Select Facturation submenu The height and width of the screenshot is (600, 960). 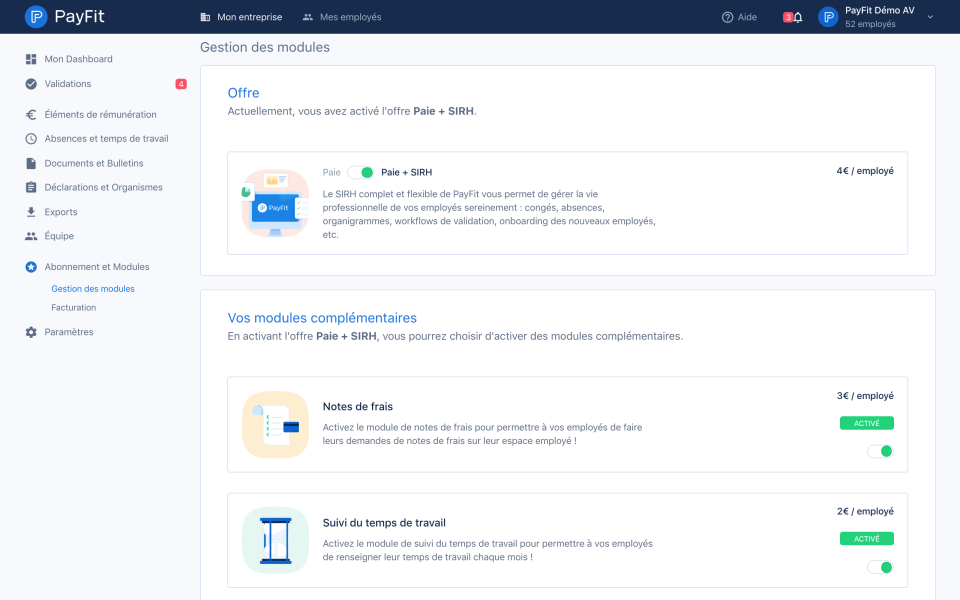tap(73, 308)
